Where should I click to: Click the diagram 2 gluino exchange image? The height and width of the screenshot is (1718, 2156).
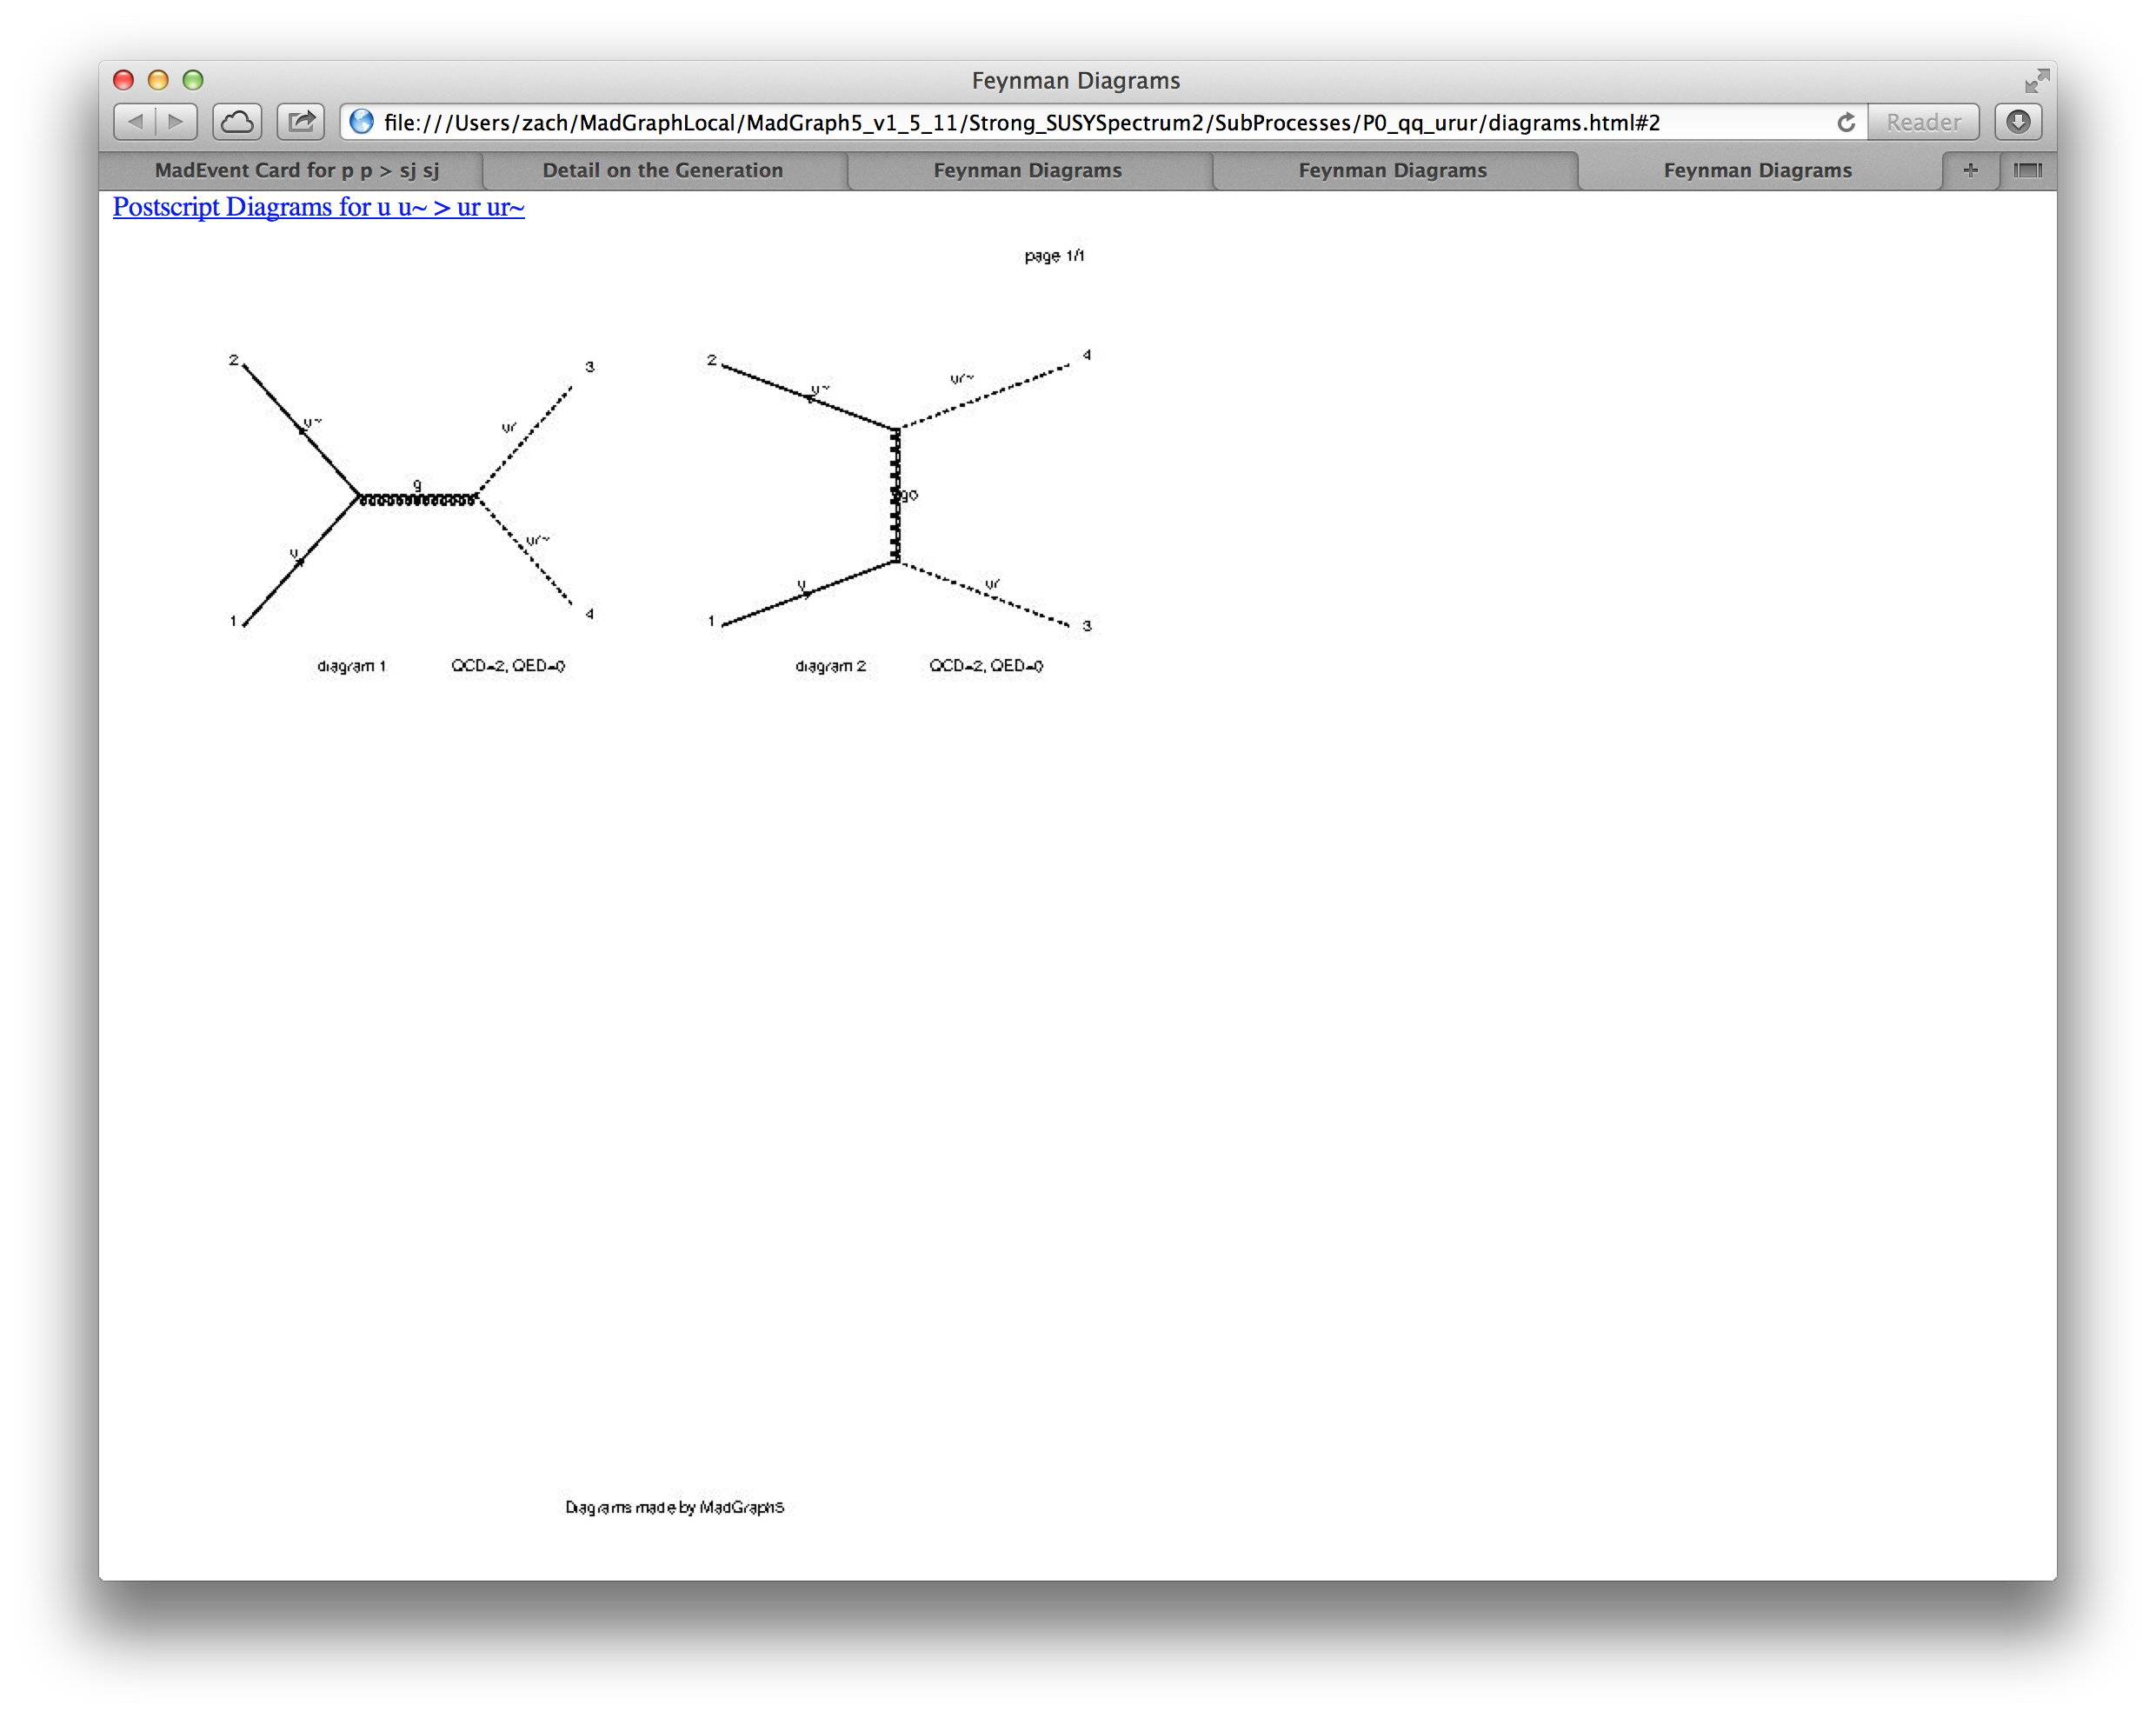point(895,495)
